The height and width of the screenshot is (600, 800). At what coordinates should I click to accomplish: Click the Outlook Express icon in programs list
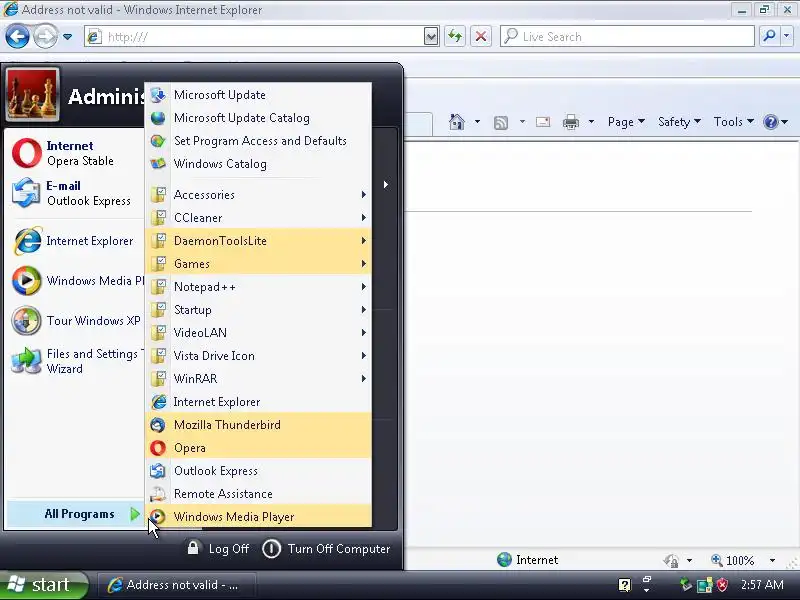(158, 471)
